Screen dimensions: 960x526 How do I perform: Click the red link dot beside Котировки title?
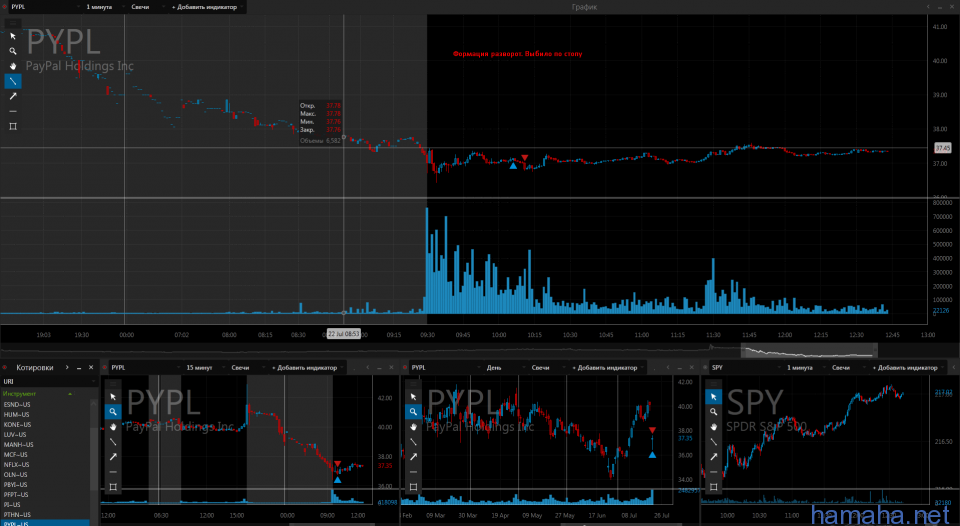(5, 367)
